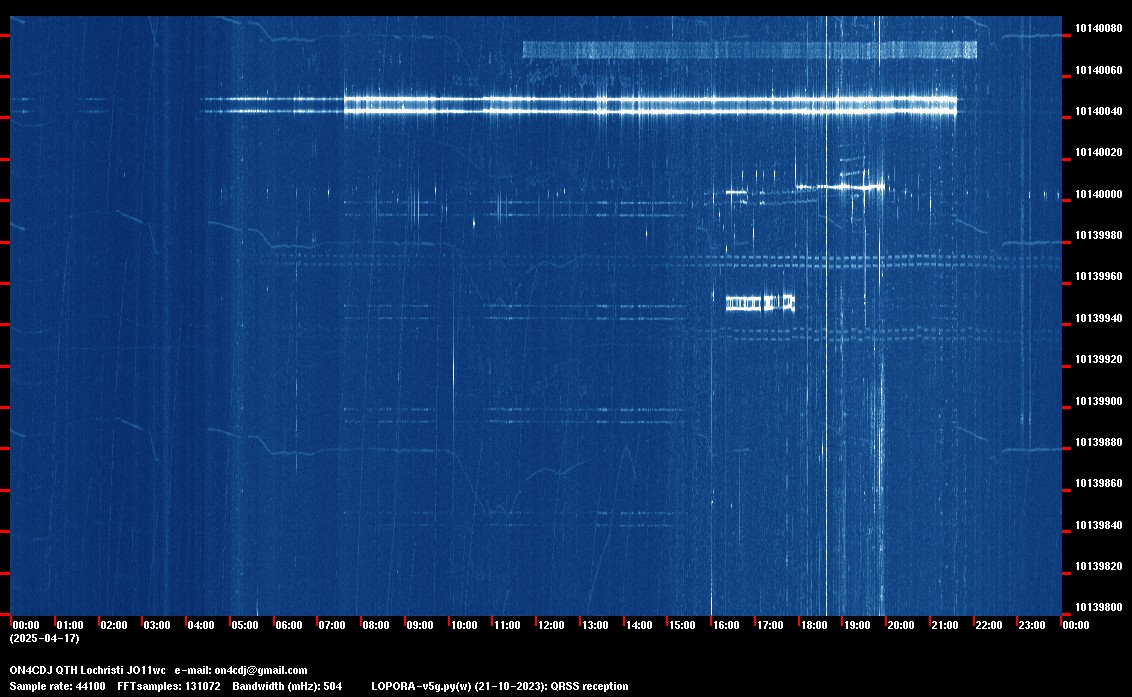Screen dimensions: 1132x697
Task: Click the 10139920 frequency label
Action: [1099, 360]
